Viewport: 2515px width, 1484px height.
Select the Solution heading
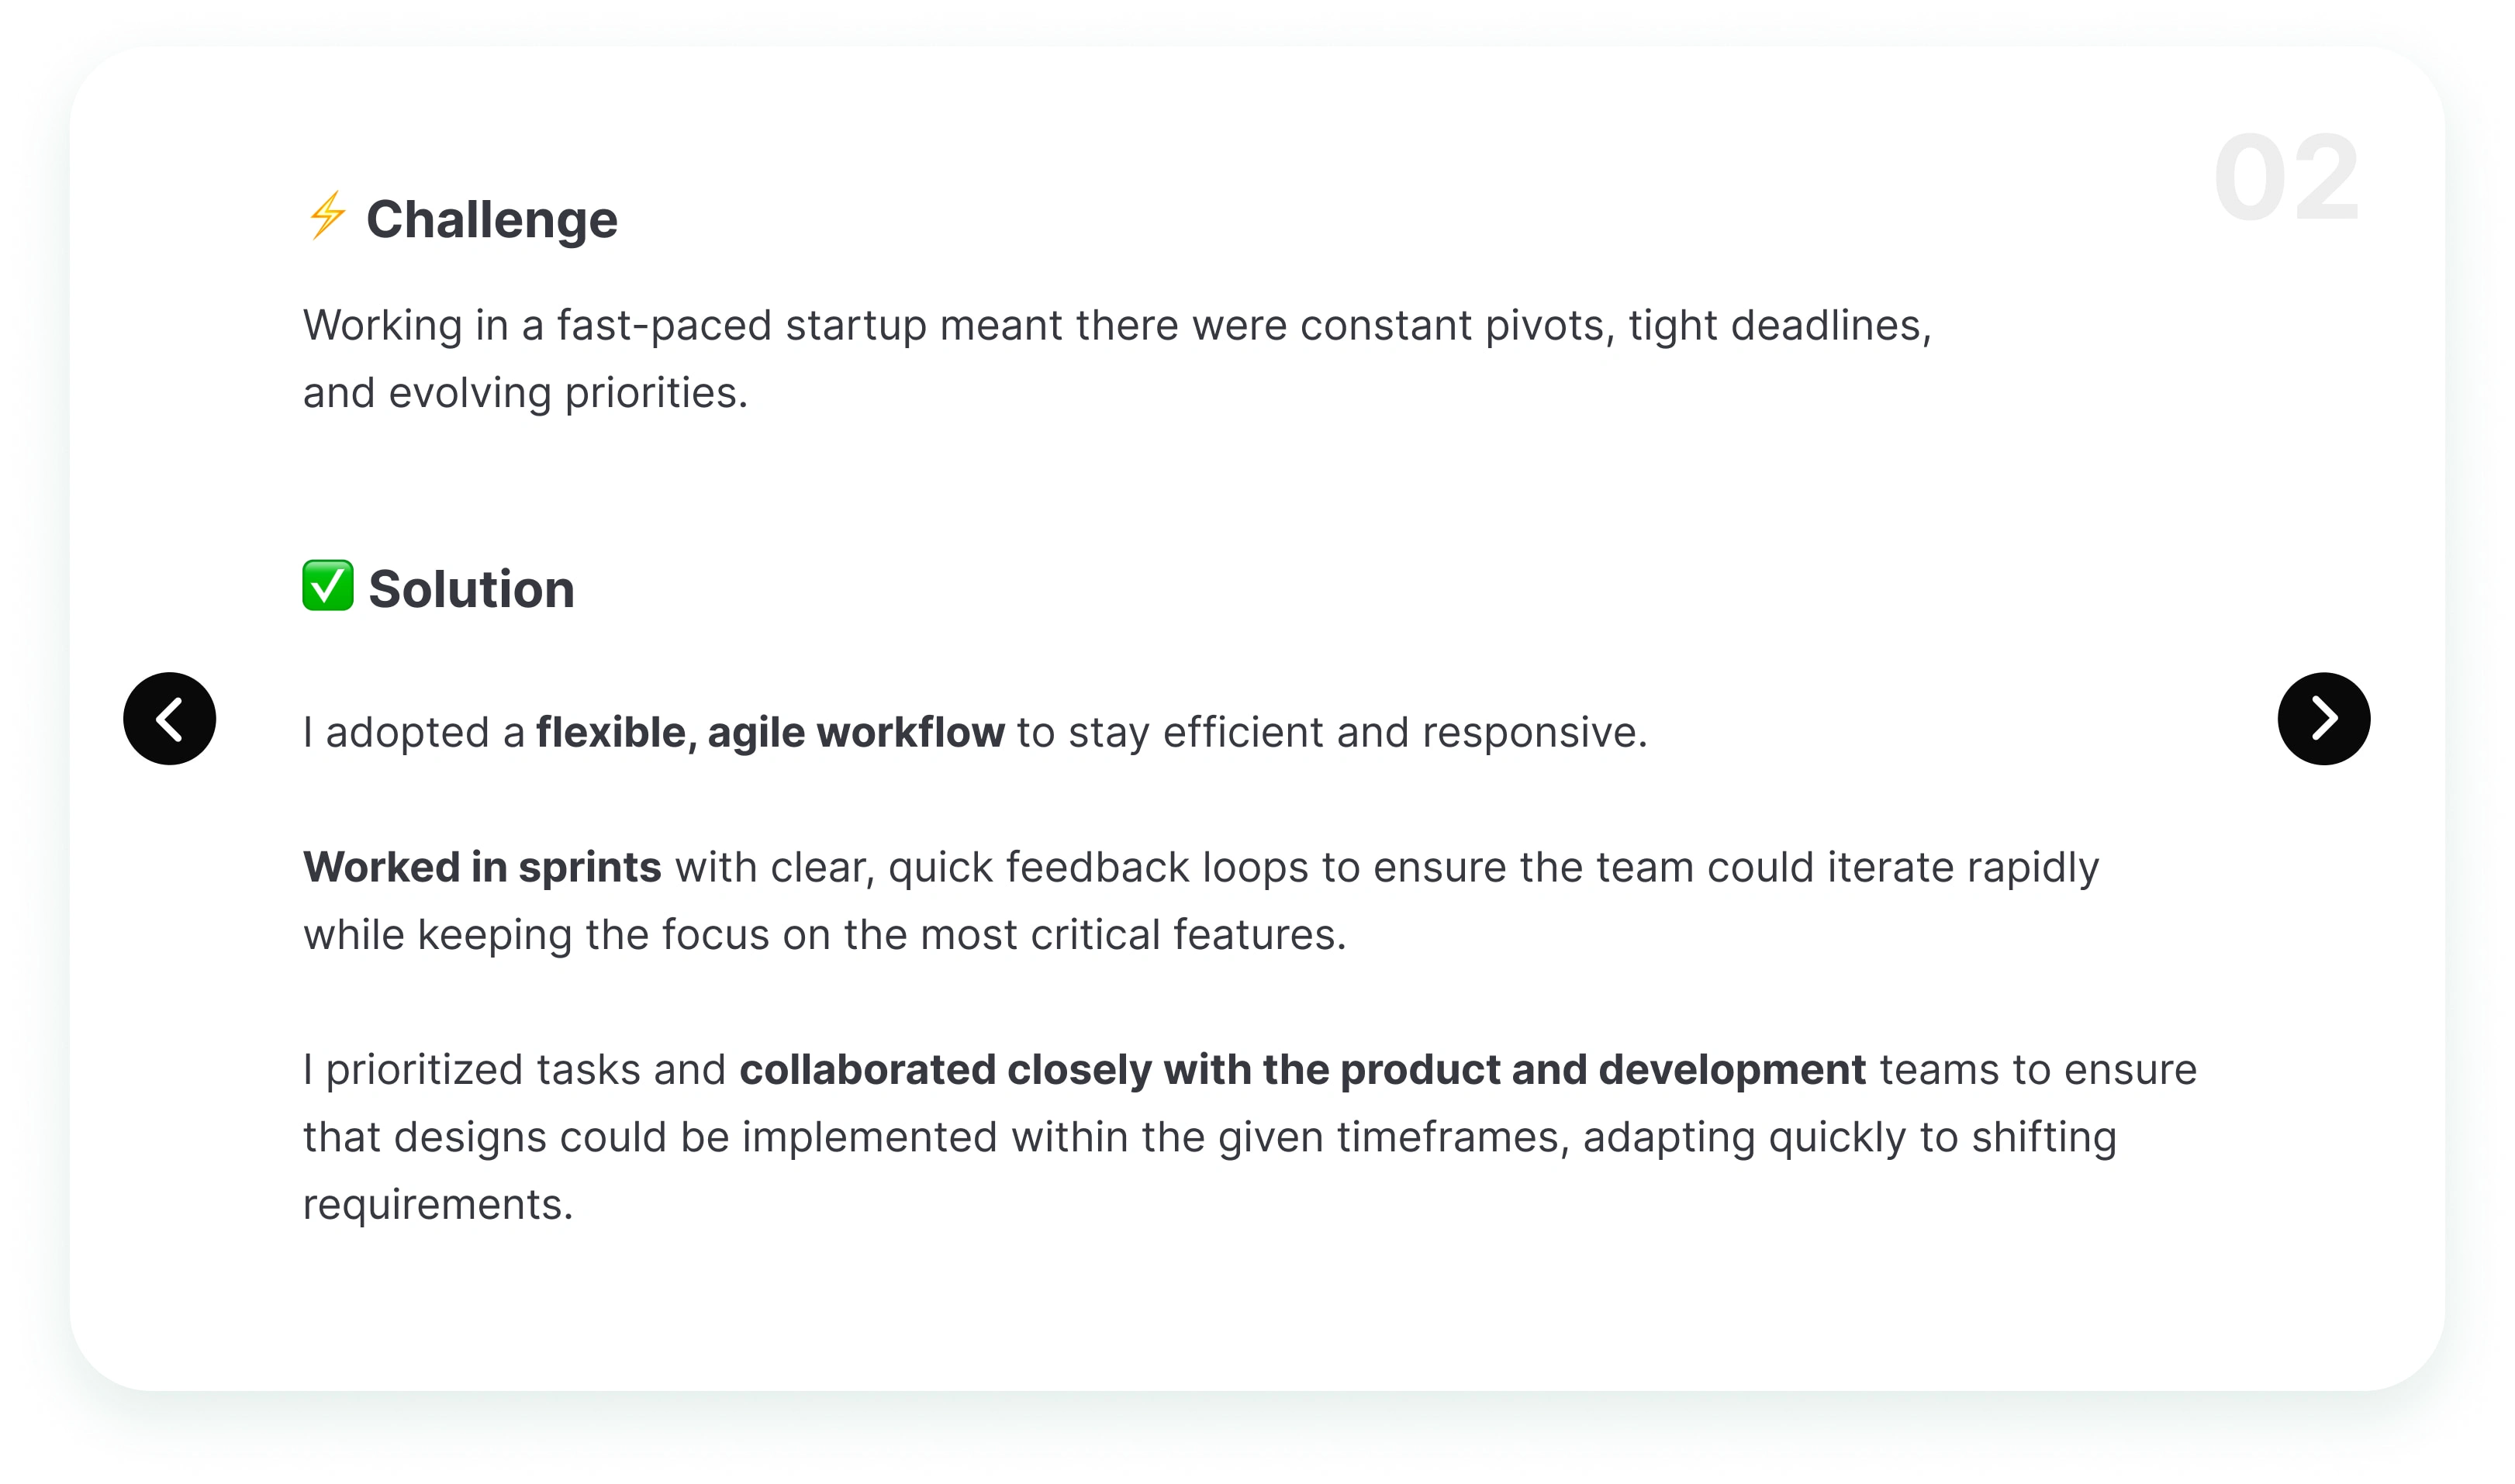471,589
